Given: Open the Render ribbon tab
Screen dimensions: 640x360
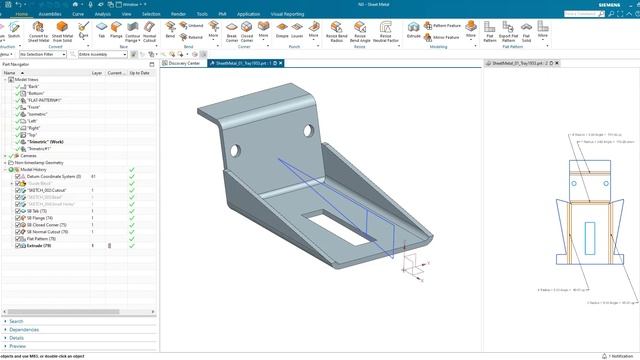Looking at the screenshot, I should [x=178, y=14].
